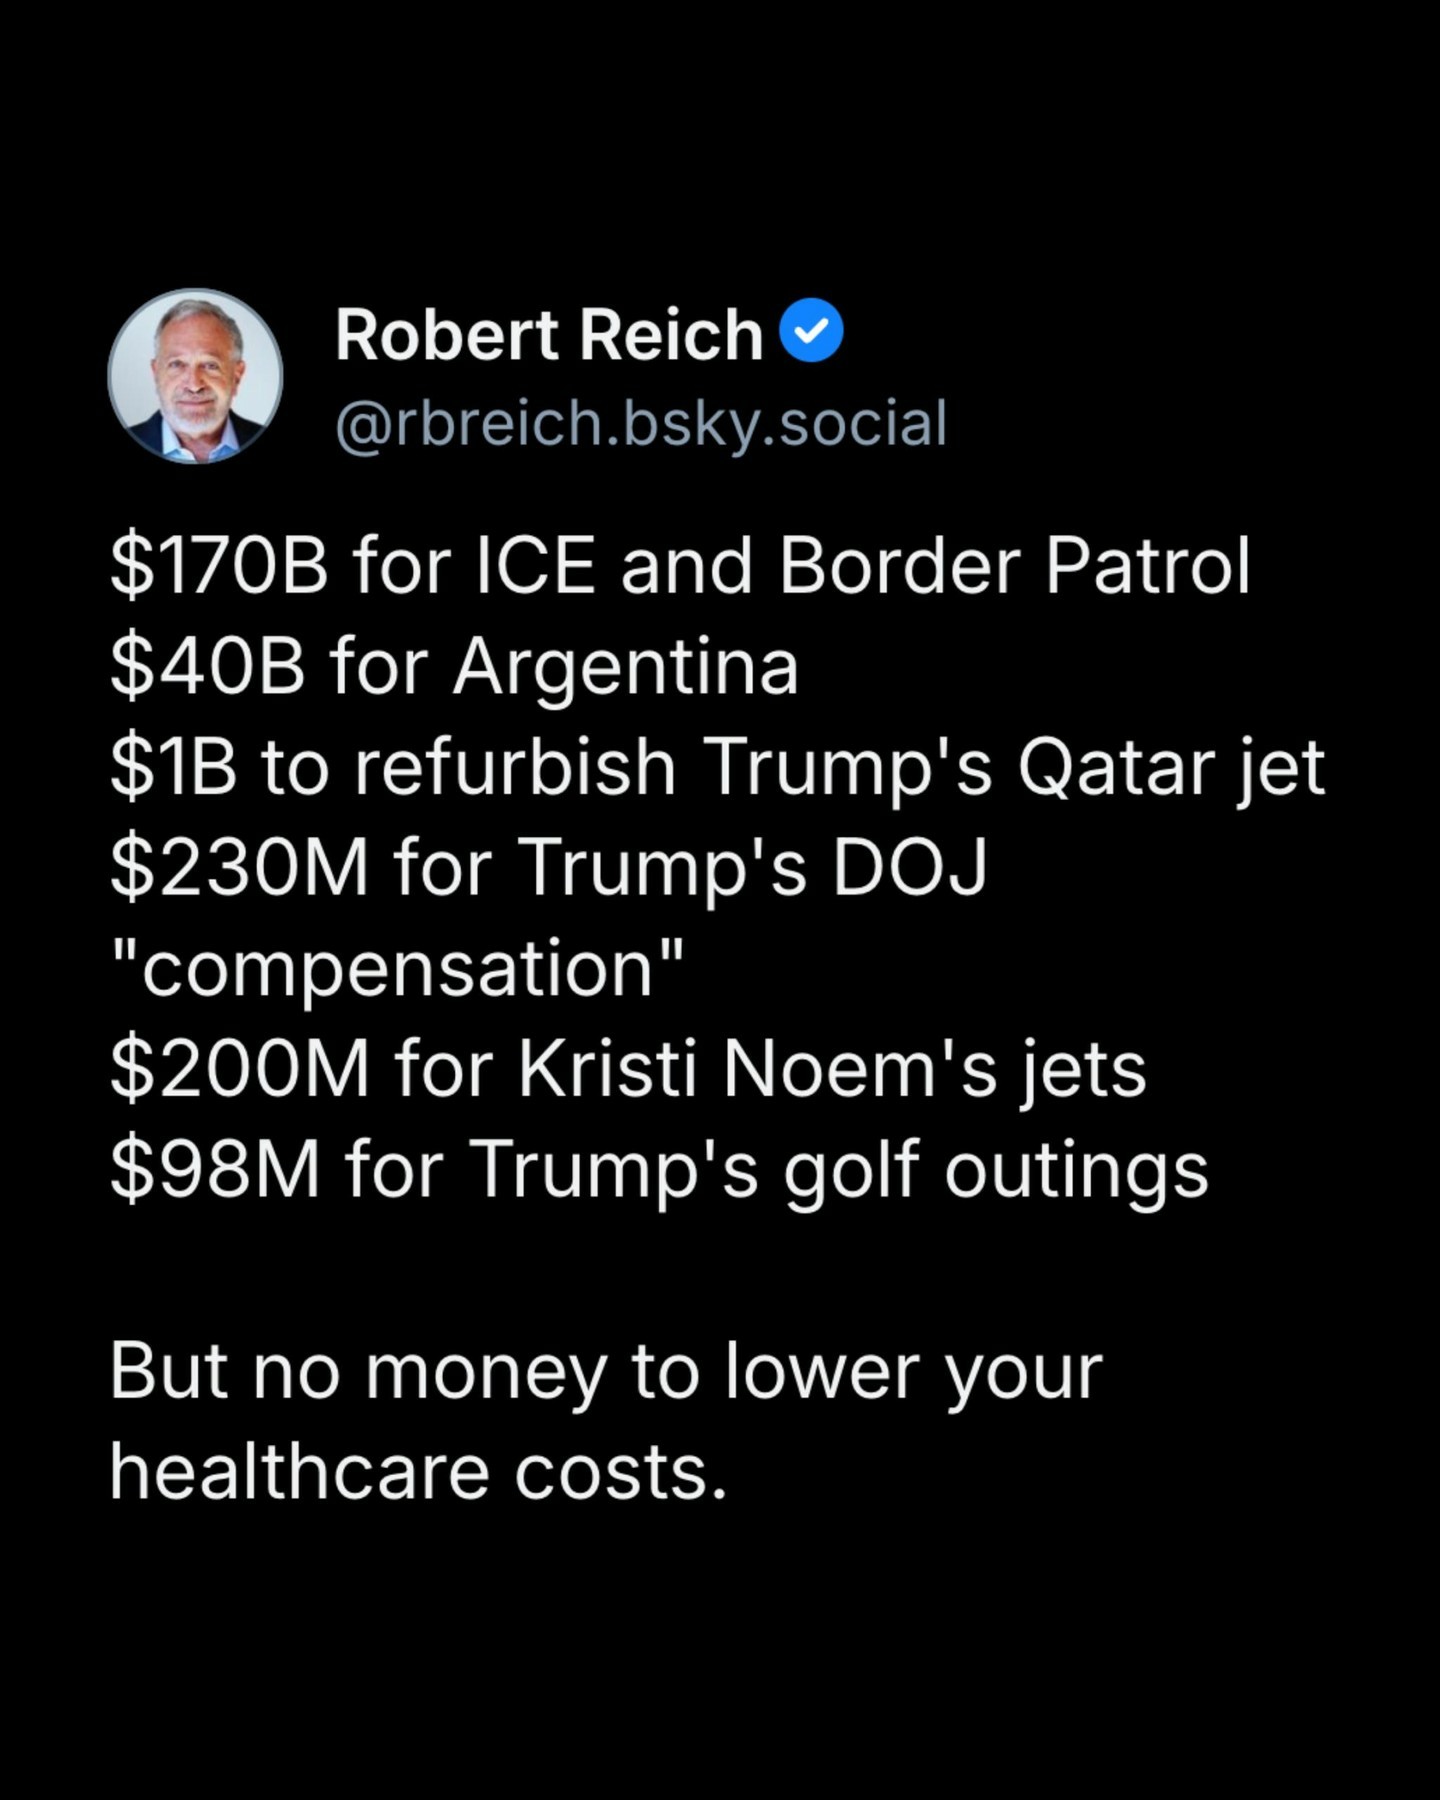Click the "$200M" amount

[241, 1070]
